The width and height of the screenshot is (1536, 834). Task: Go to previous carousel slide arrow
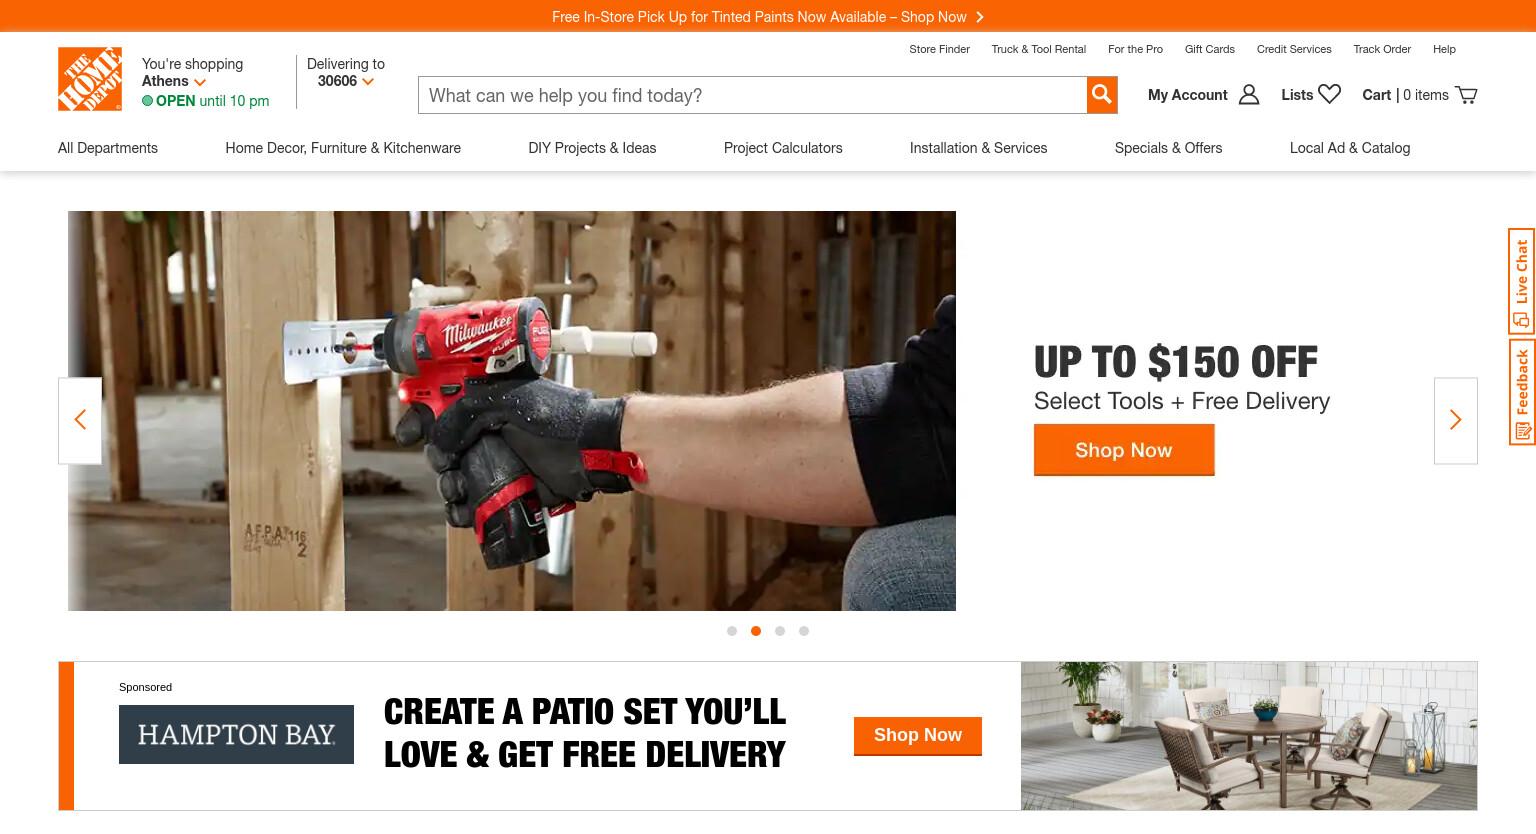(x=80, y=420)
